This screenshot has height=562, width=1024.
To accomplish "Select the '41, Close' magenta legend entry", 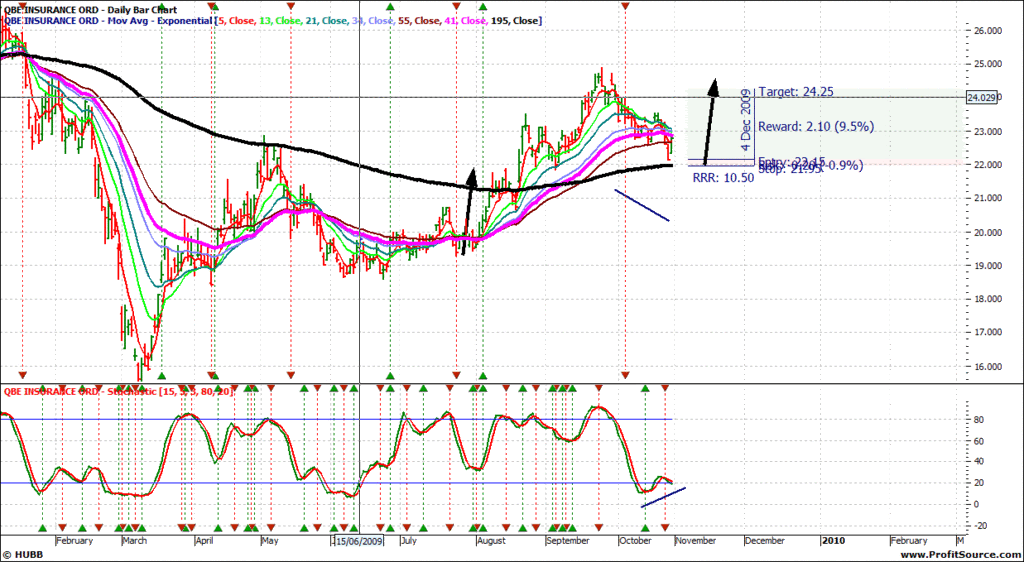I will 465,21.
